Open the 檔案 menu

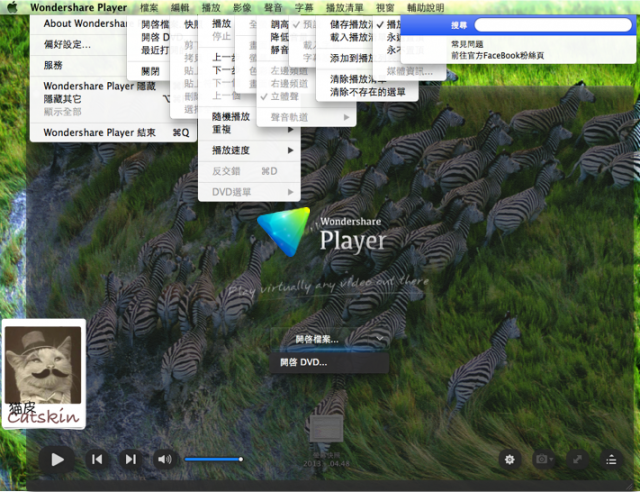[149, 7]
